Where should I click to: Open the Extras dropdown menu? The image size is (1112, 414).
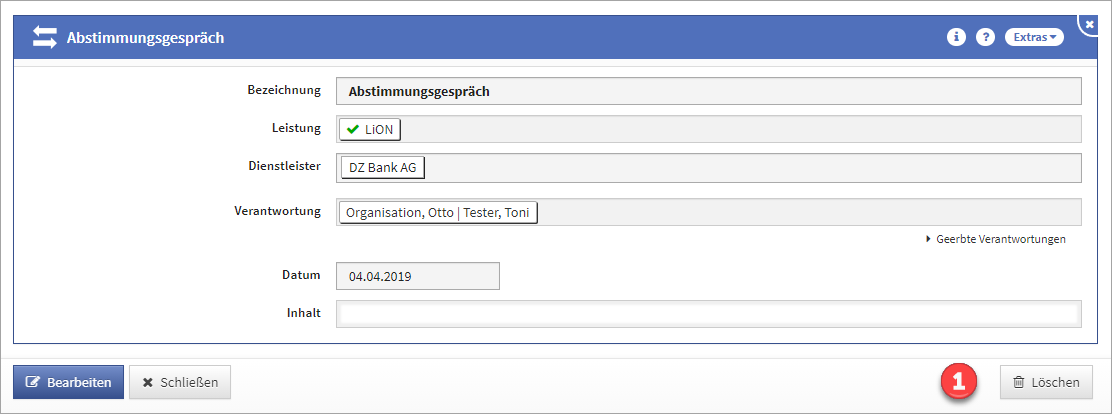[1034, 37]
